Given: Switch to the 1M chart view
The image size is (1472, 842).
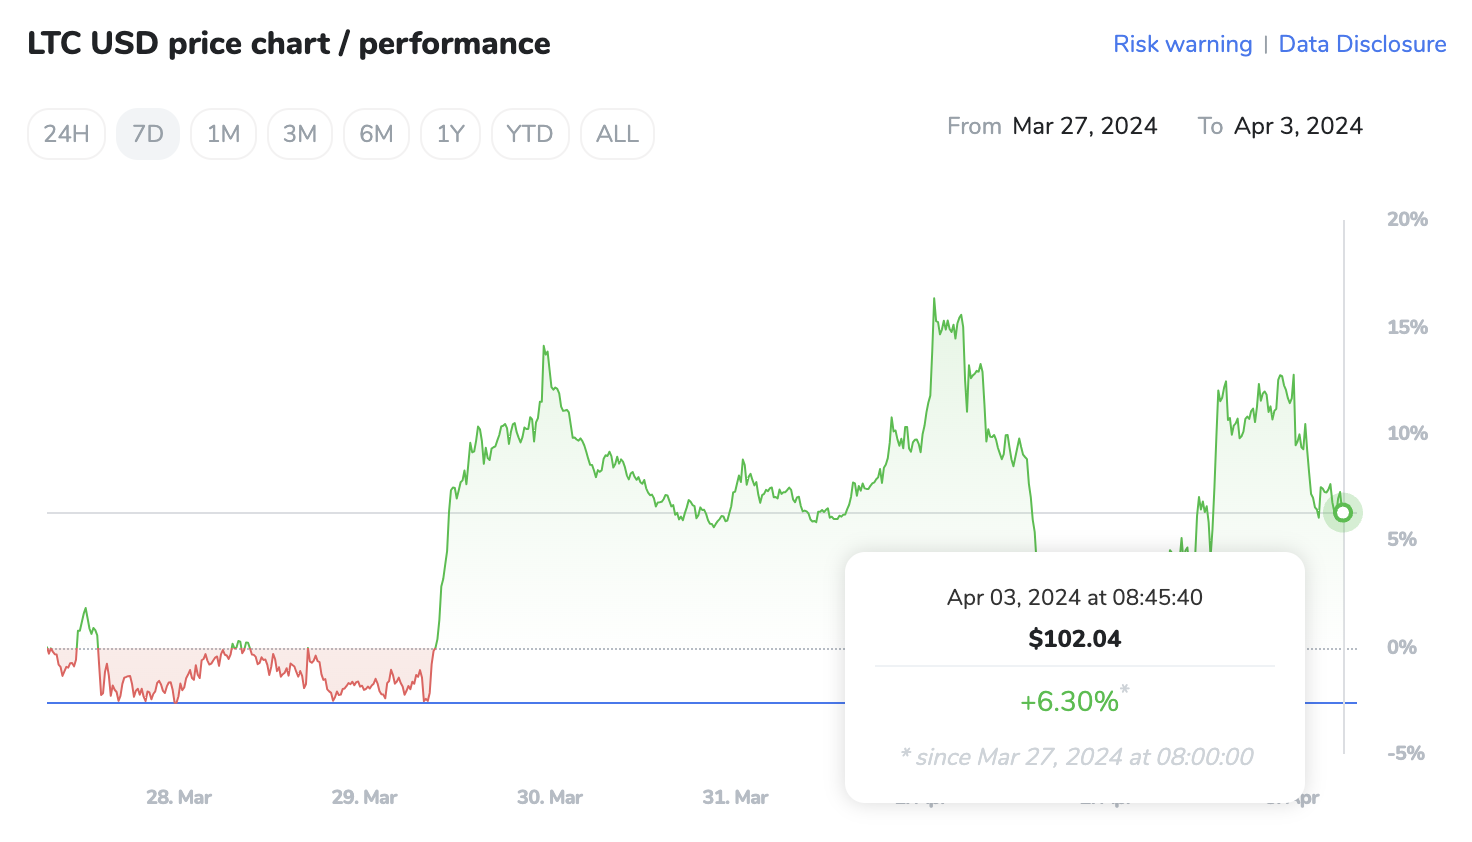Looking at the screenshot, I should click(223, 133).
